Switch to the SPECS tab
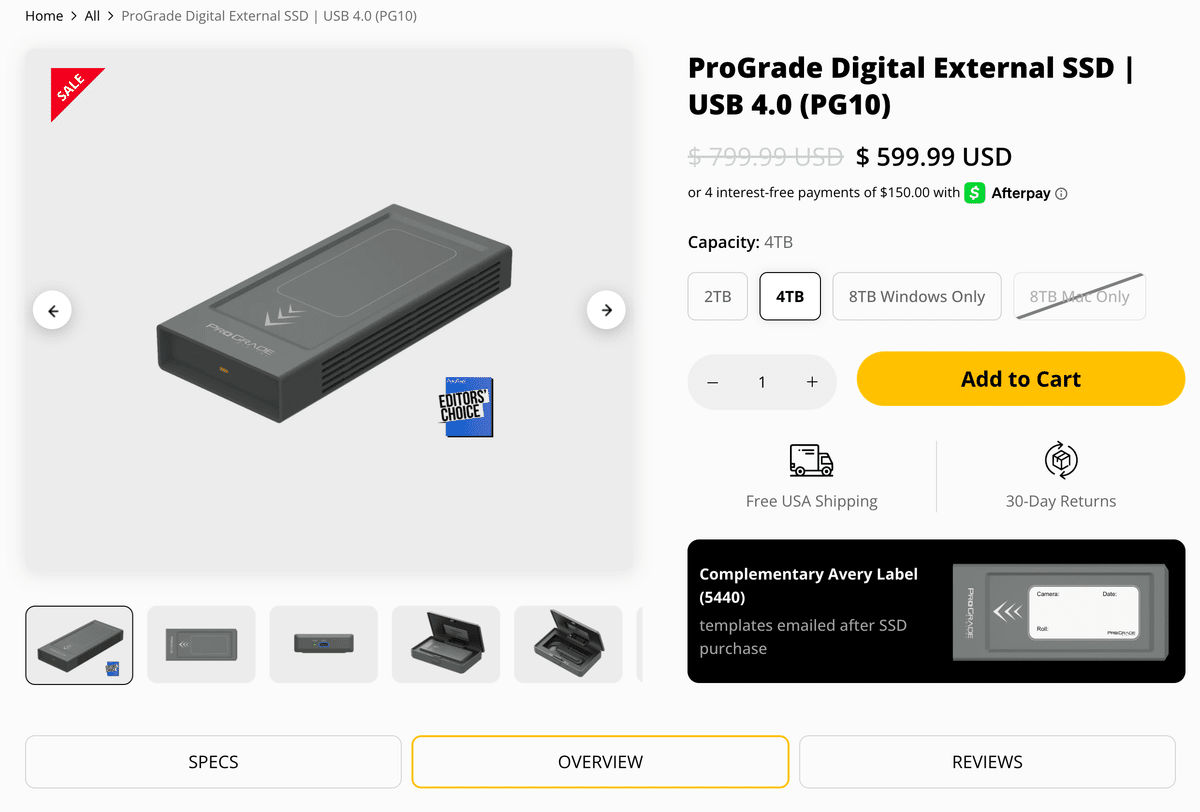1200x812 pixels. (213, 762)
